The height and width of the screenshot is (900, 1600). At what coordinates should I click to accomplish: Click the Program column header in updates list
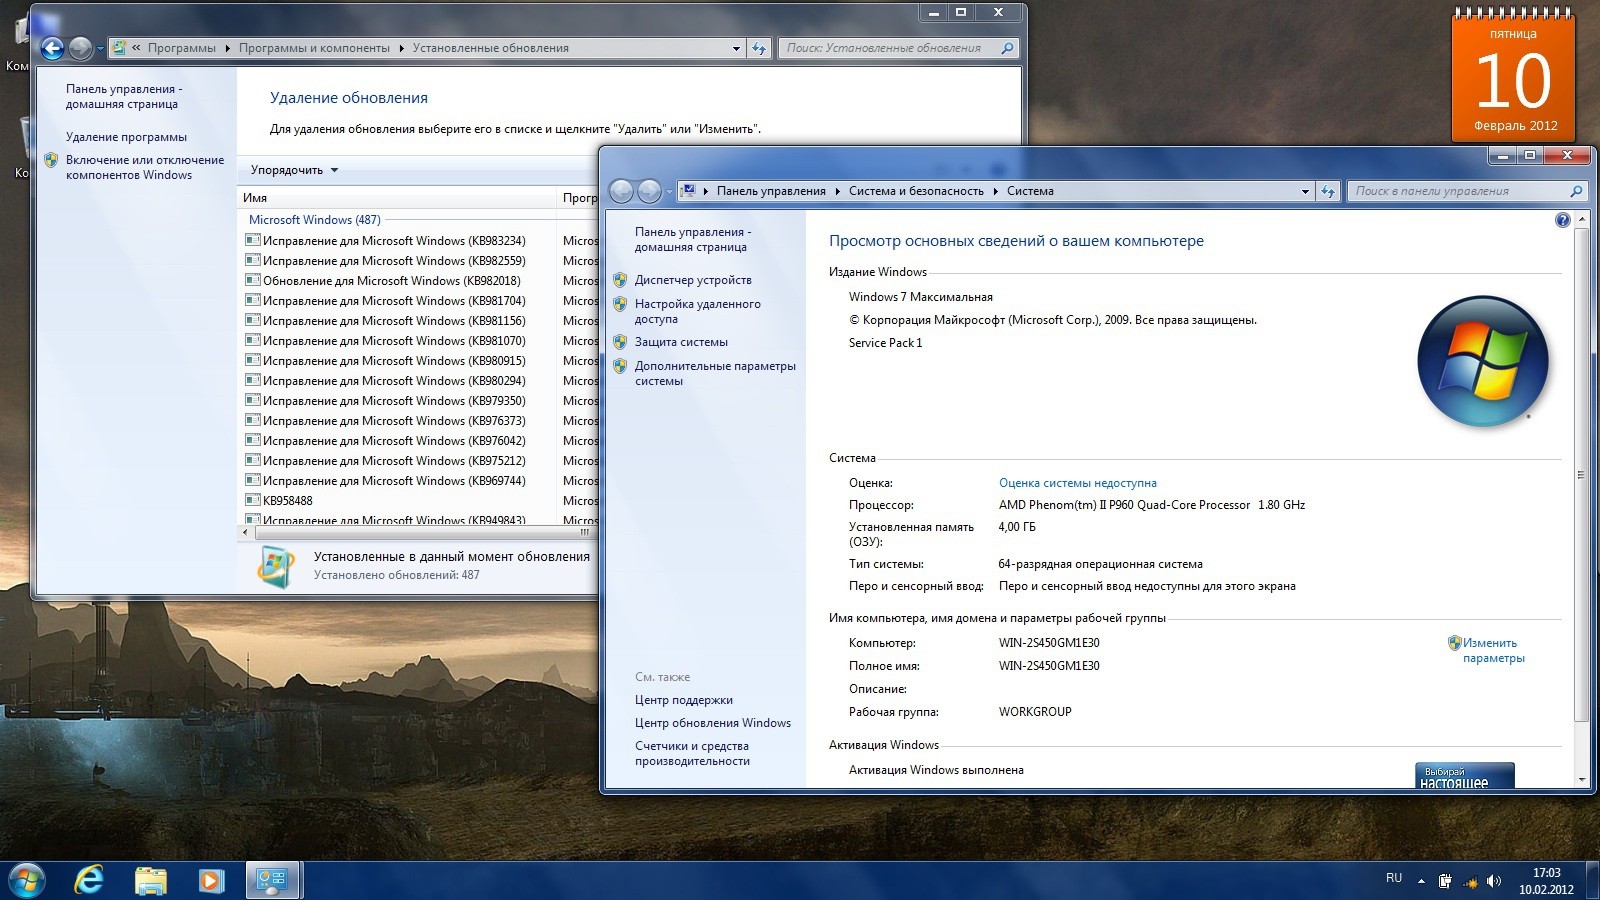[x=577, y=198]
